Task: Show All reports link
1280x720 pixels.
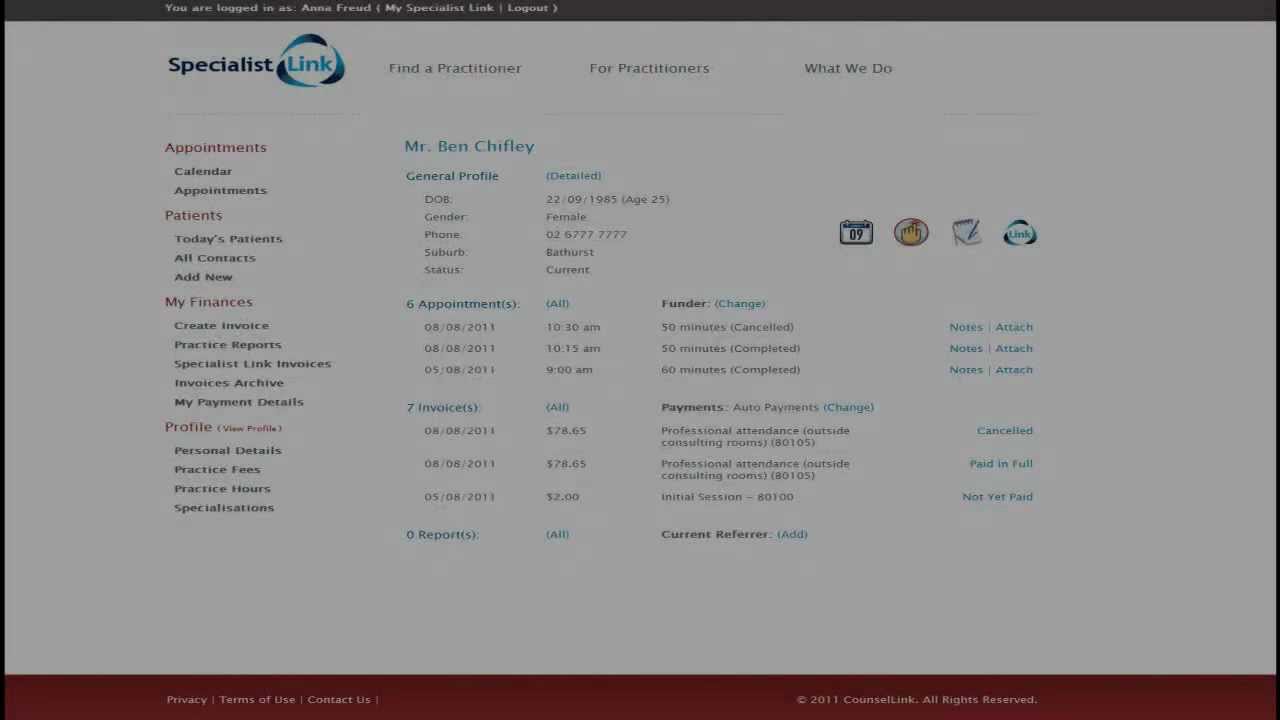Action: [x=558, y=535]
